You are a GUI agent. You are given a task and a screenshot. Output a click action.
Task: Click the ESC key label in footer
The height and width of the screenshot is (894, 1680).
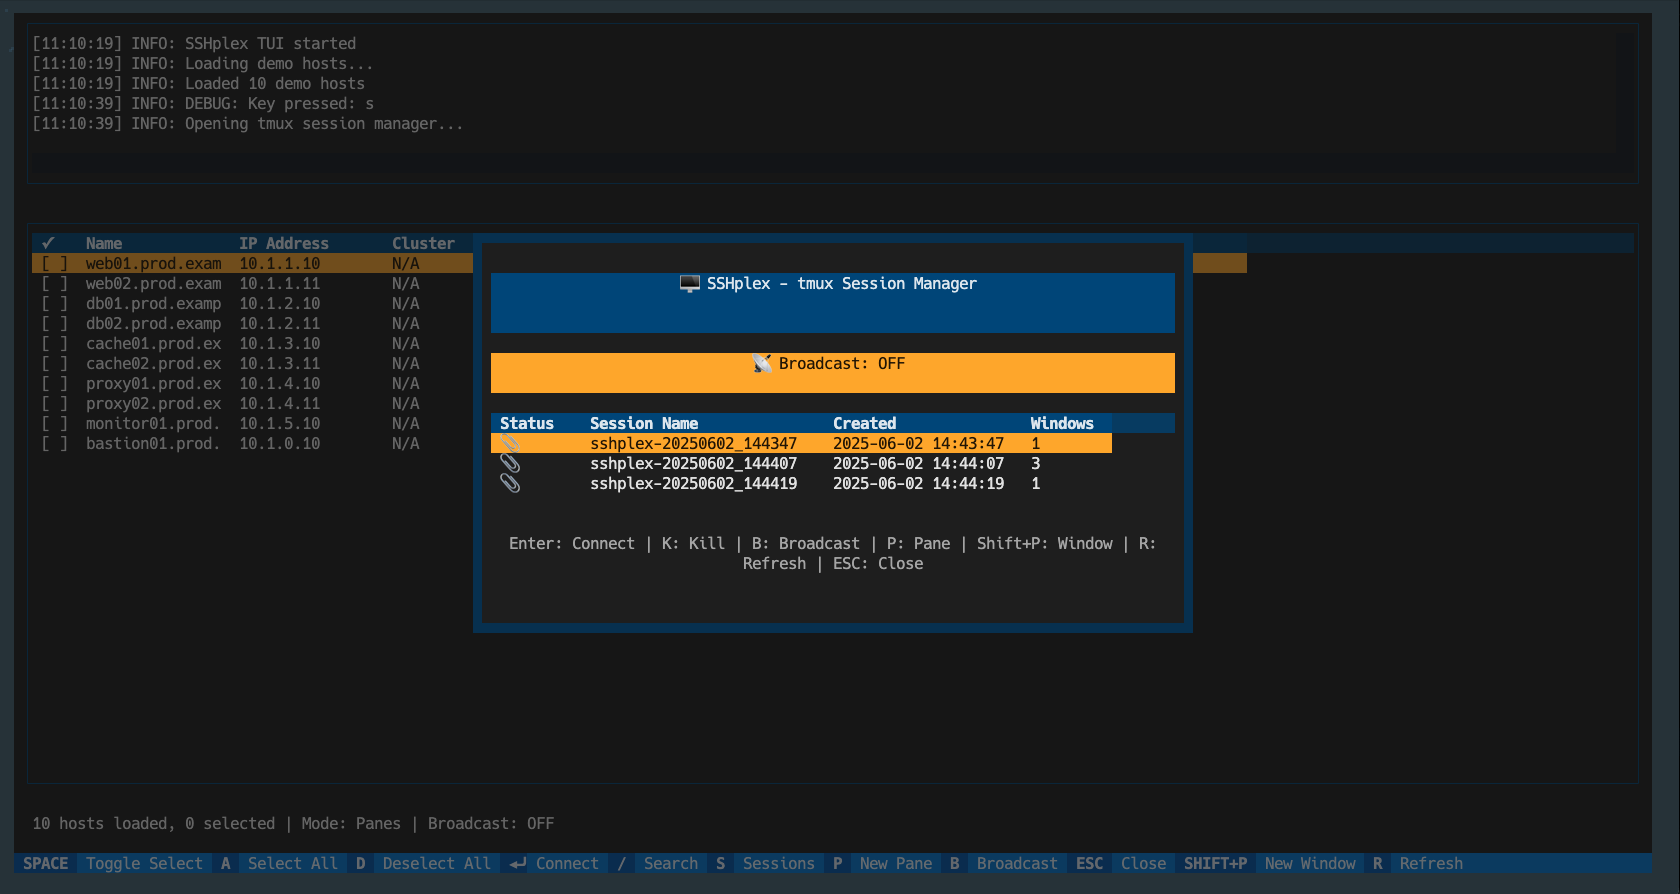click(x=1090, y=864)
